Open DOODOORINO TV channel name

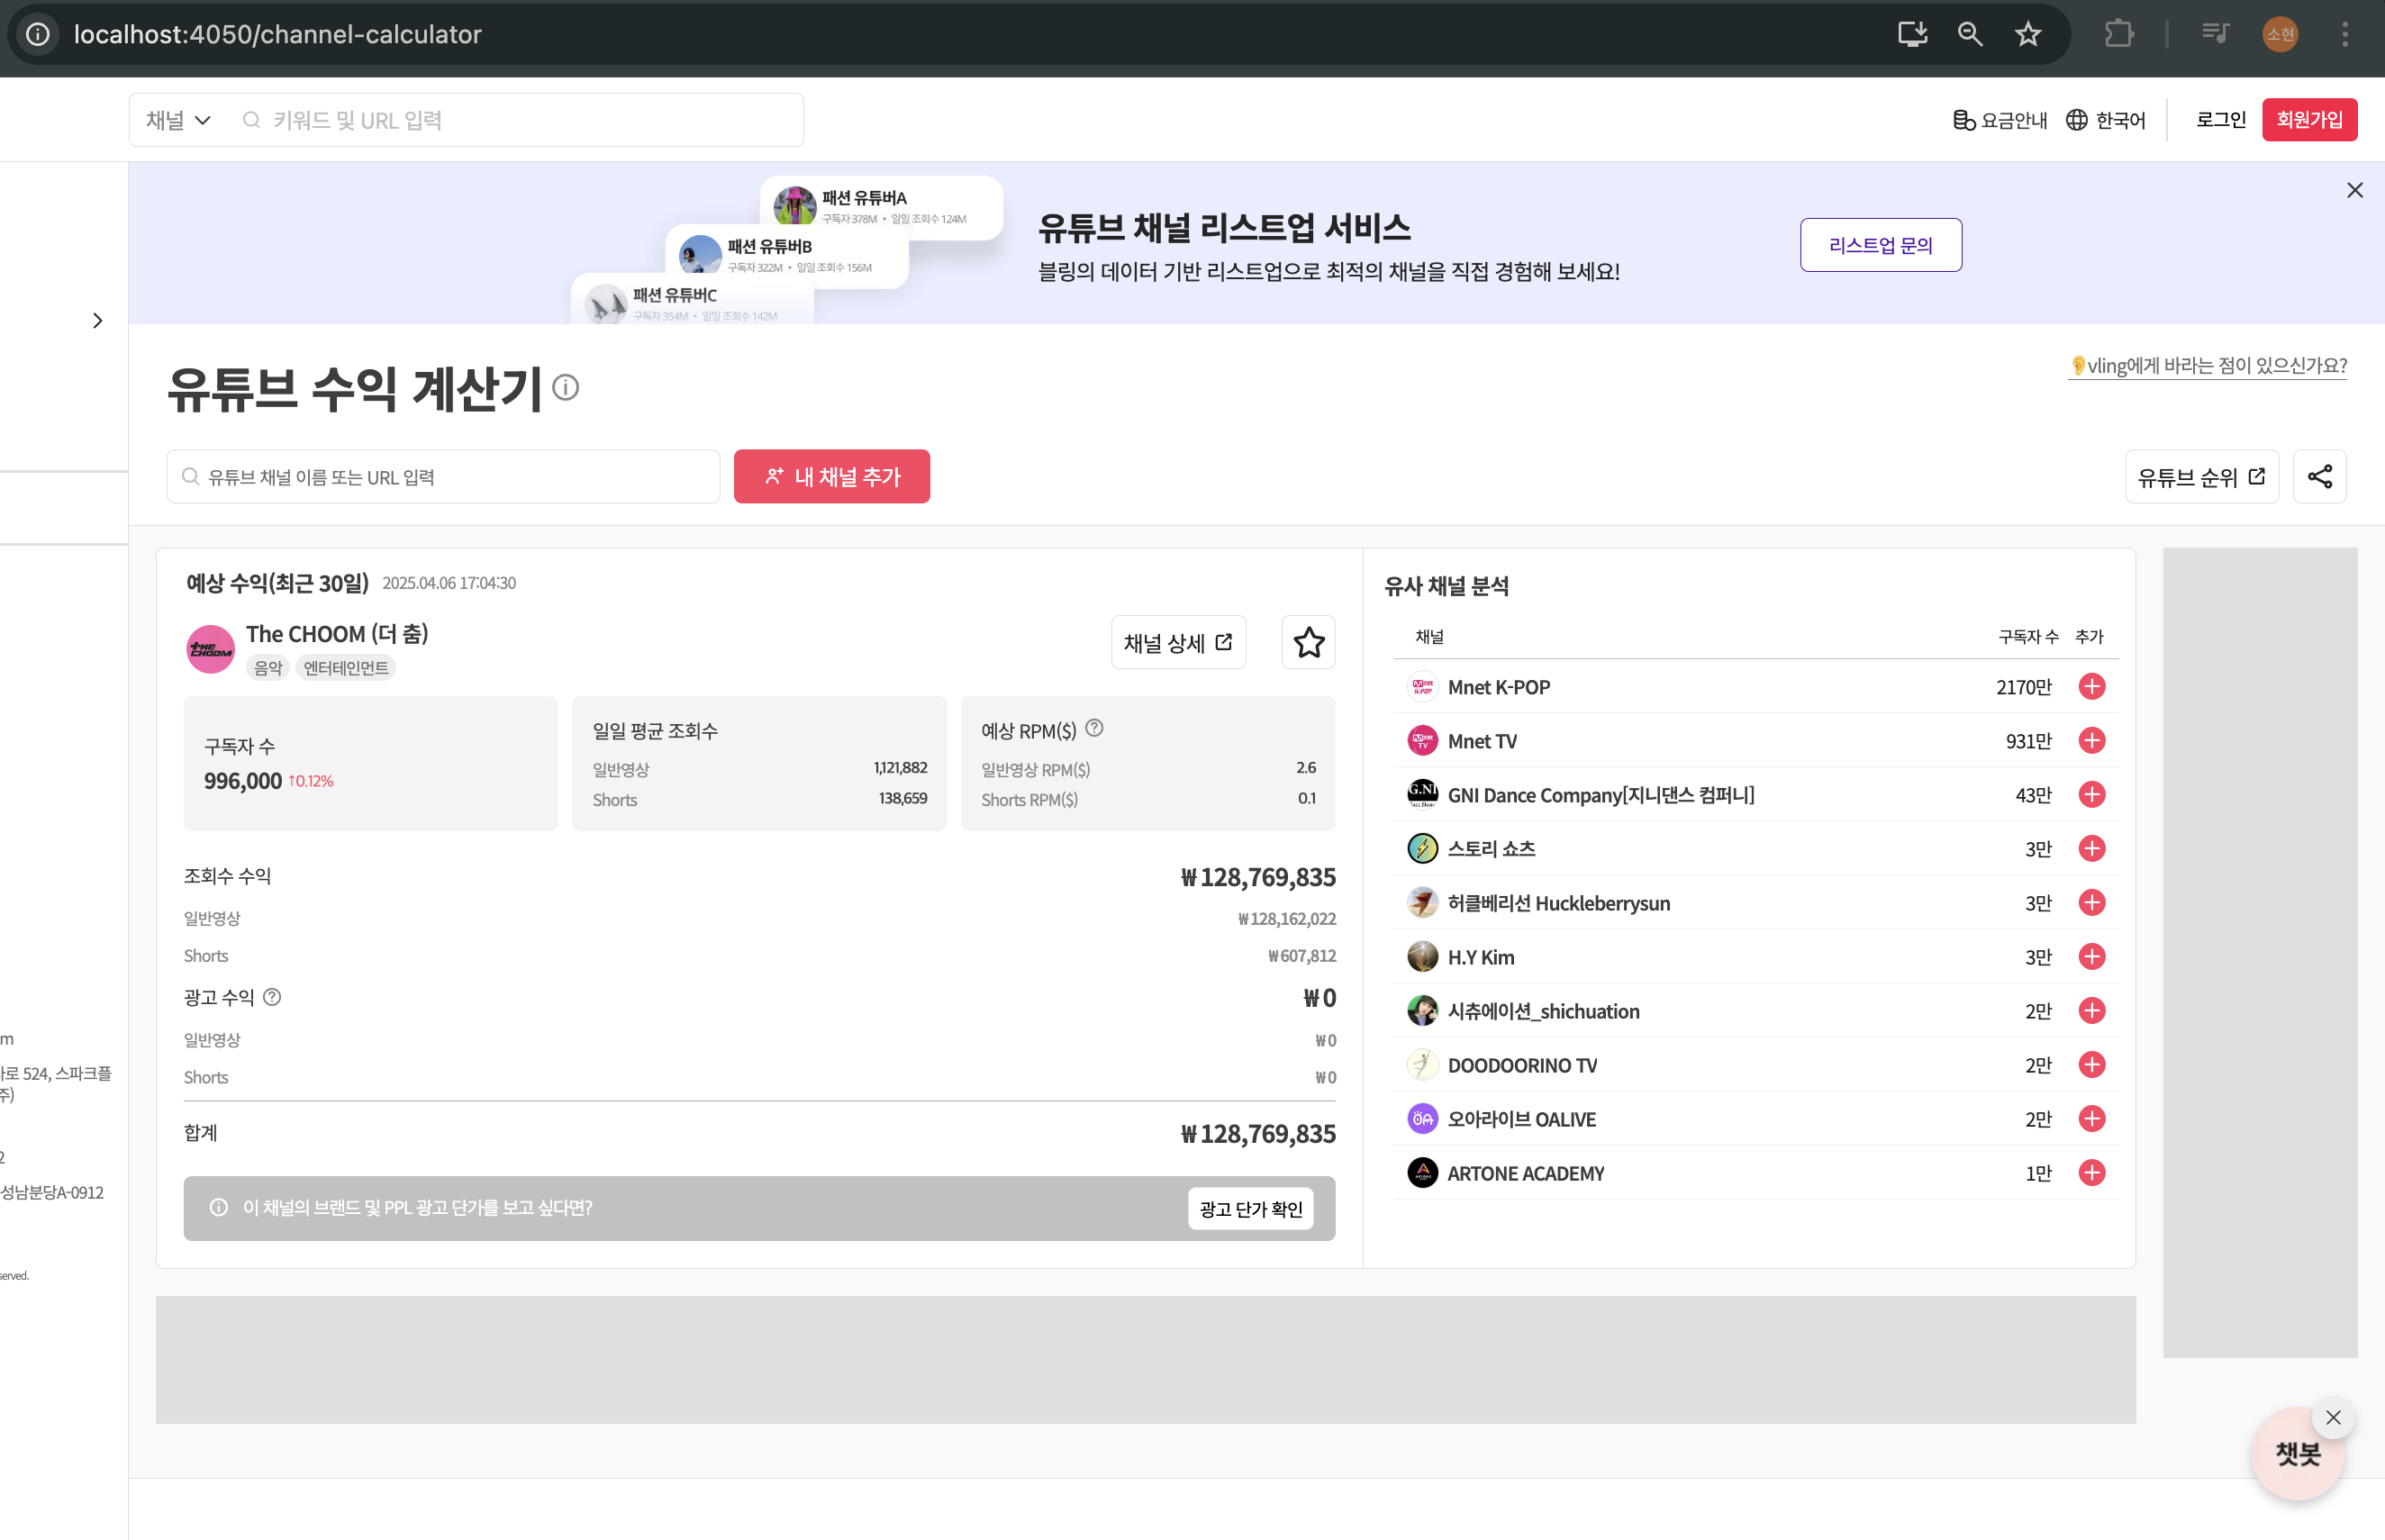(1522, 1065)
